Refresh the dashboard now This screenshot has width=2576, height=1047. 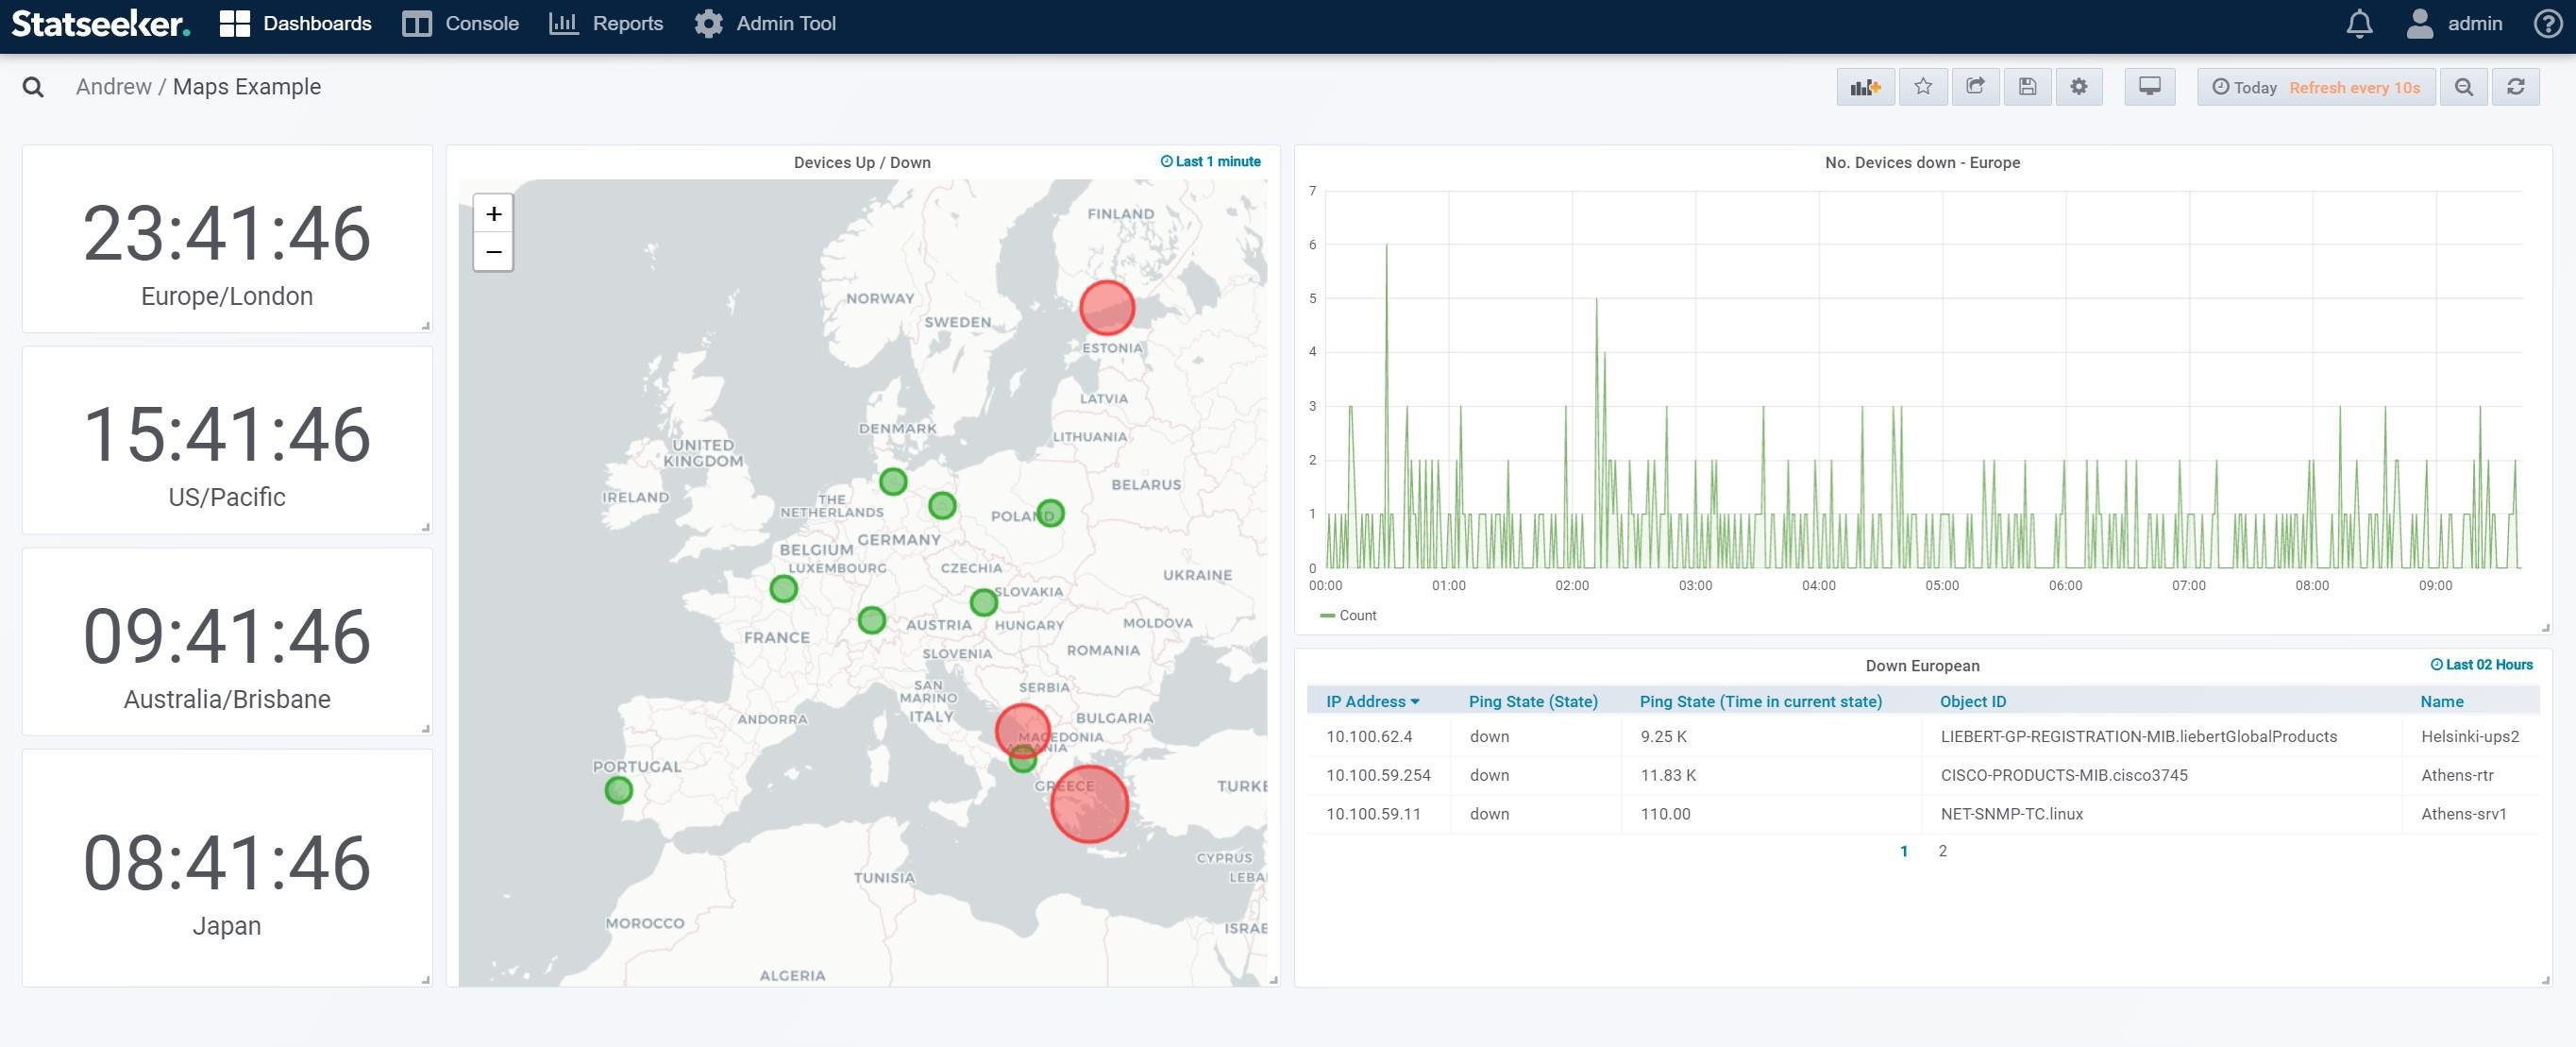coord(2515,87)
